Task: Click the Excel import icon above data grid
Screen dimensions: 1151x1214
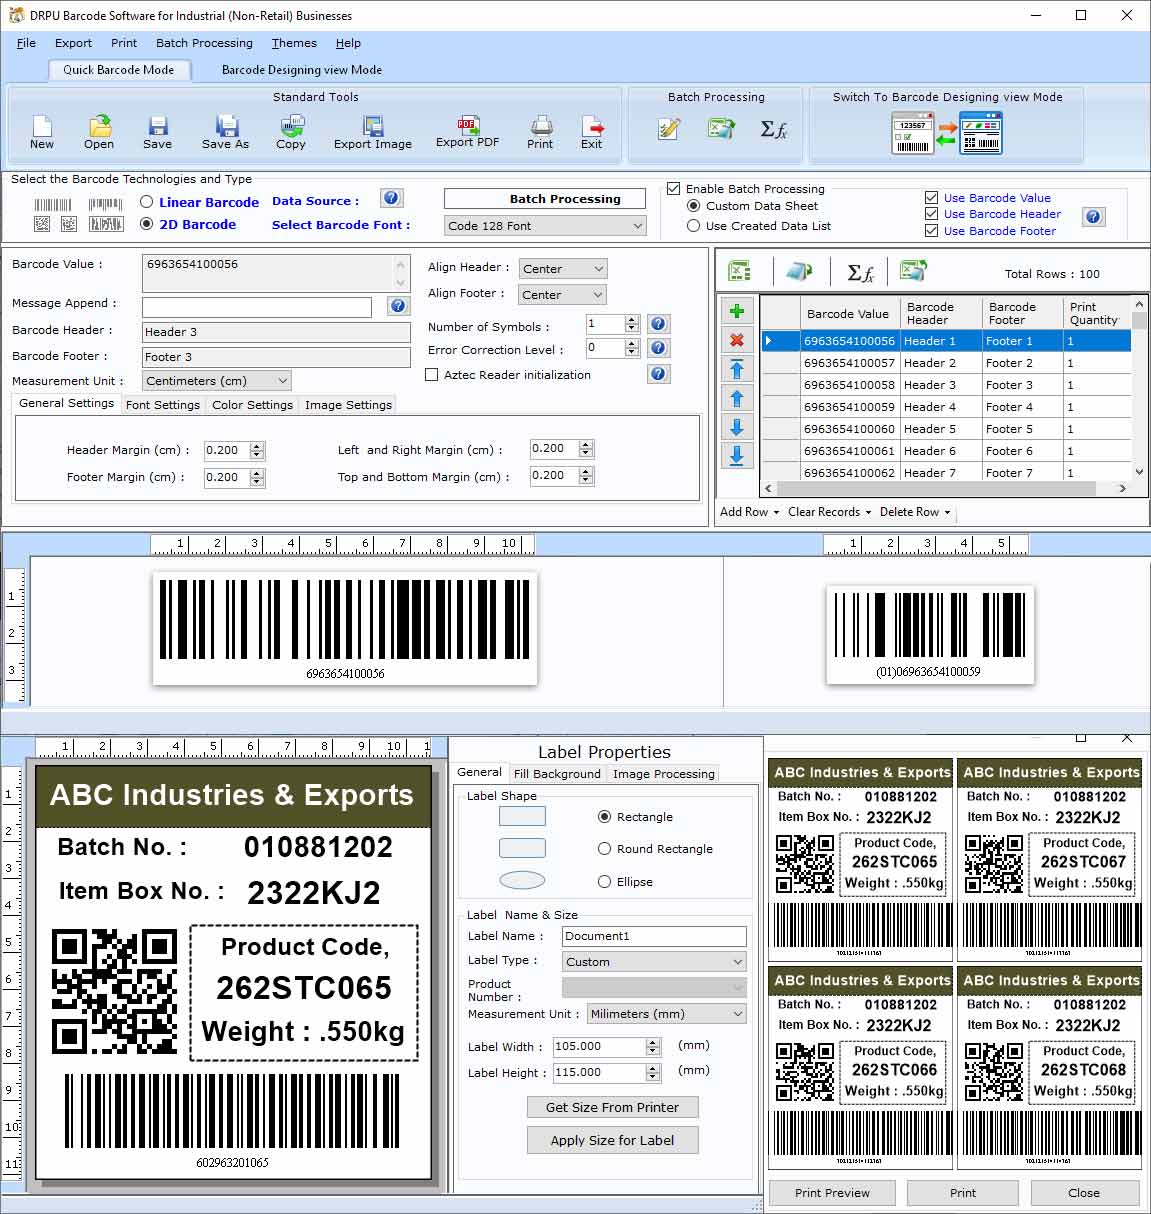Action: [740, 272]
